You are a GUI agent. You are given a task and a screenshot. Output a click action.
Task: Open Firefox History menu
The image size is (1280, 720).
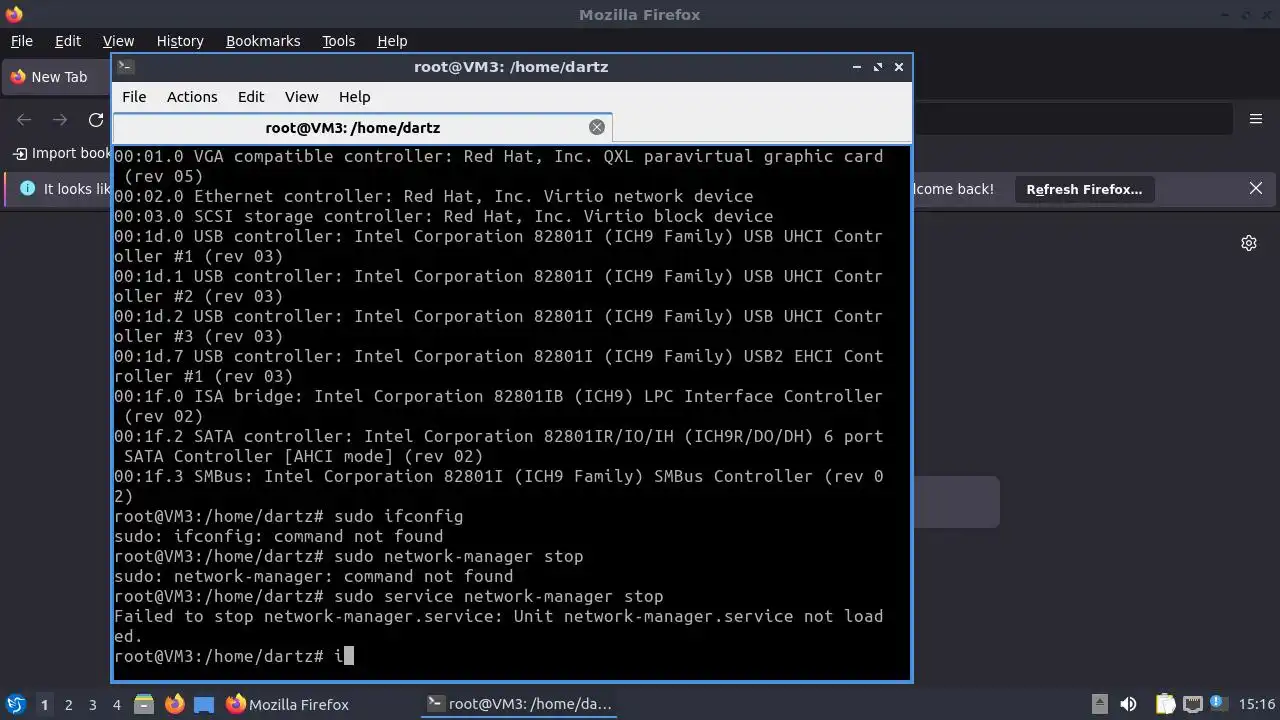(180, 41)
